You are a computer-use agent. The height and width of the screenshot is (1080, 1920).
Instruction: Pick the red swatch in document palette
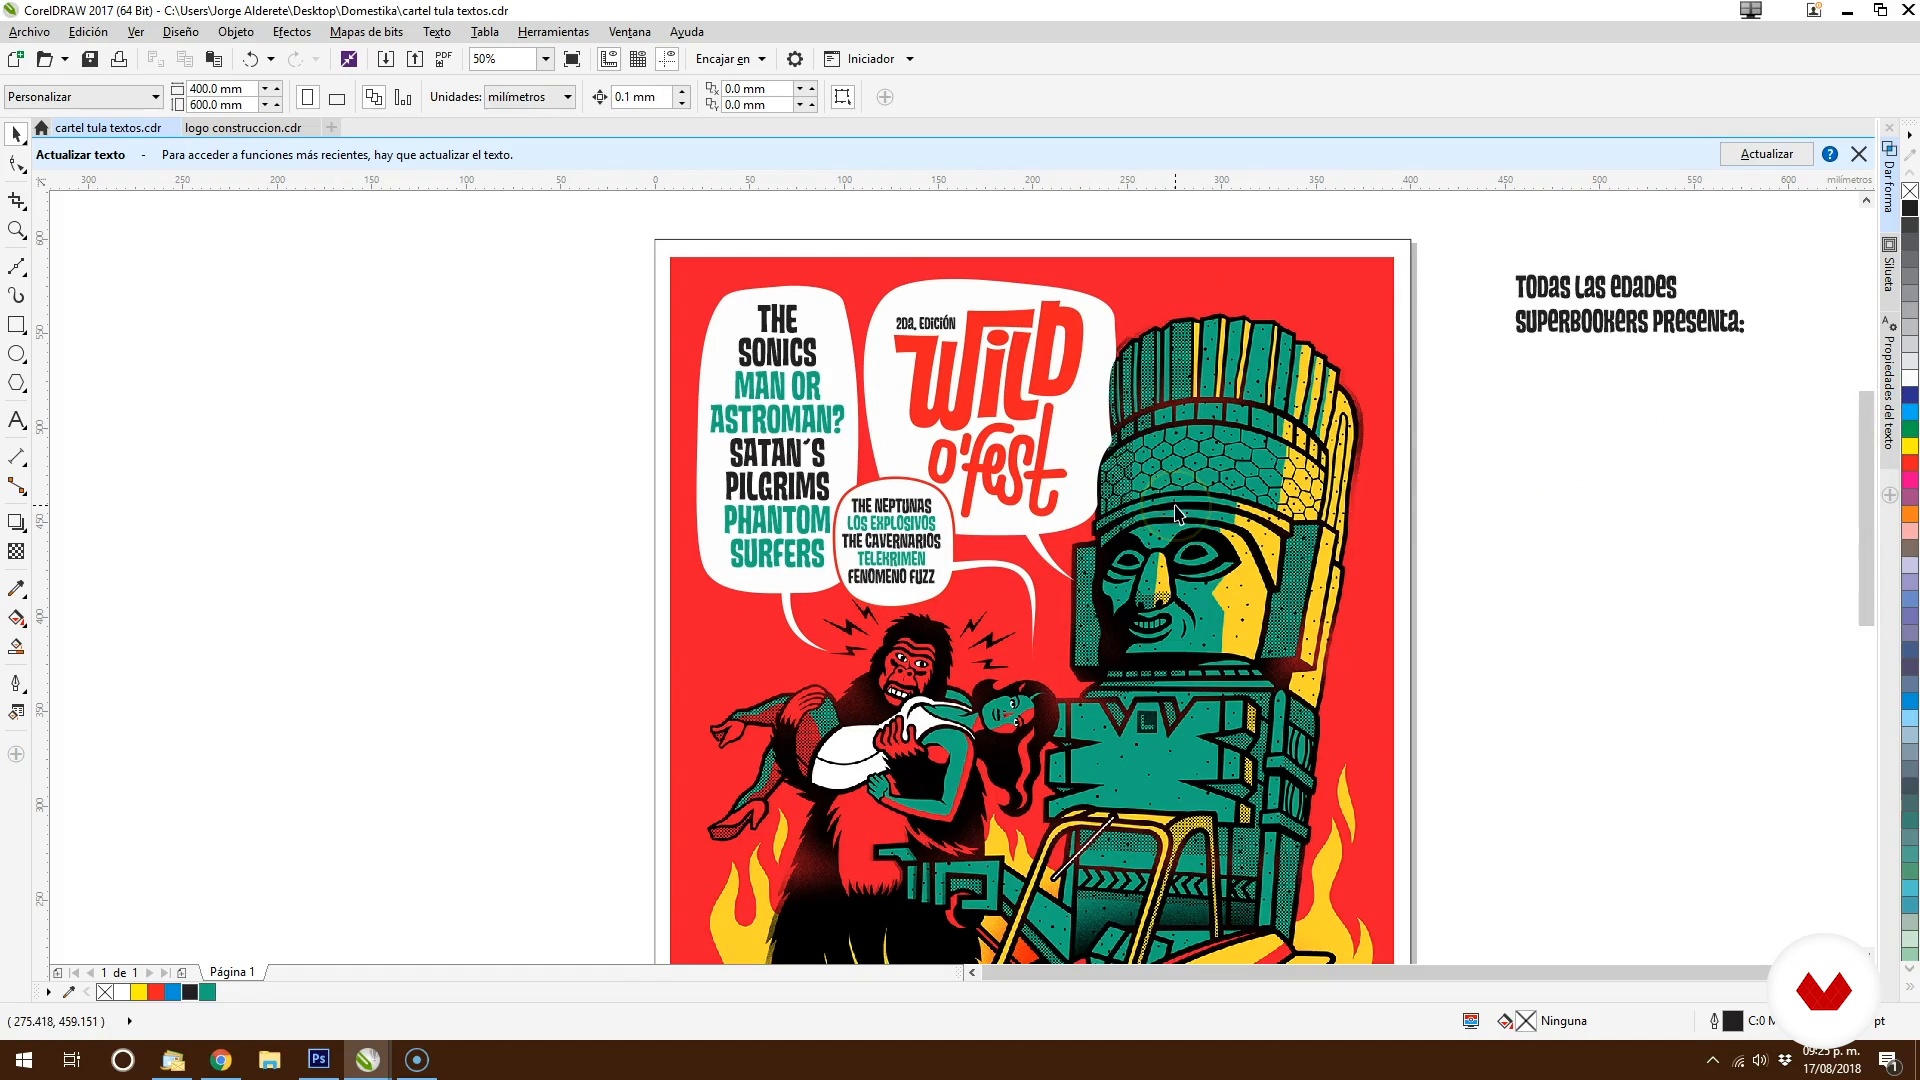point(156,992)
